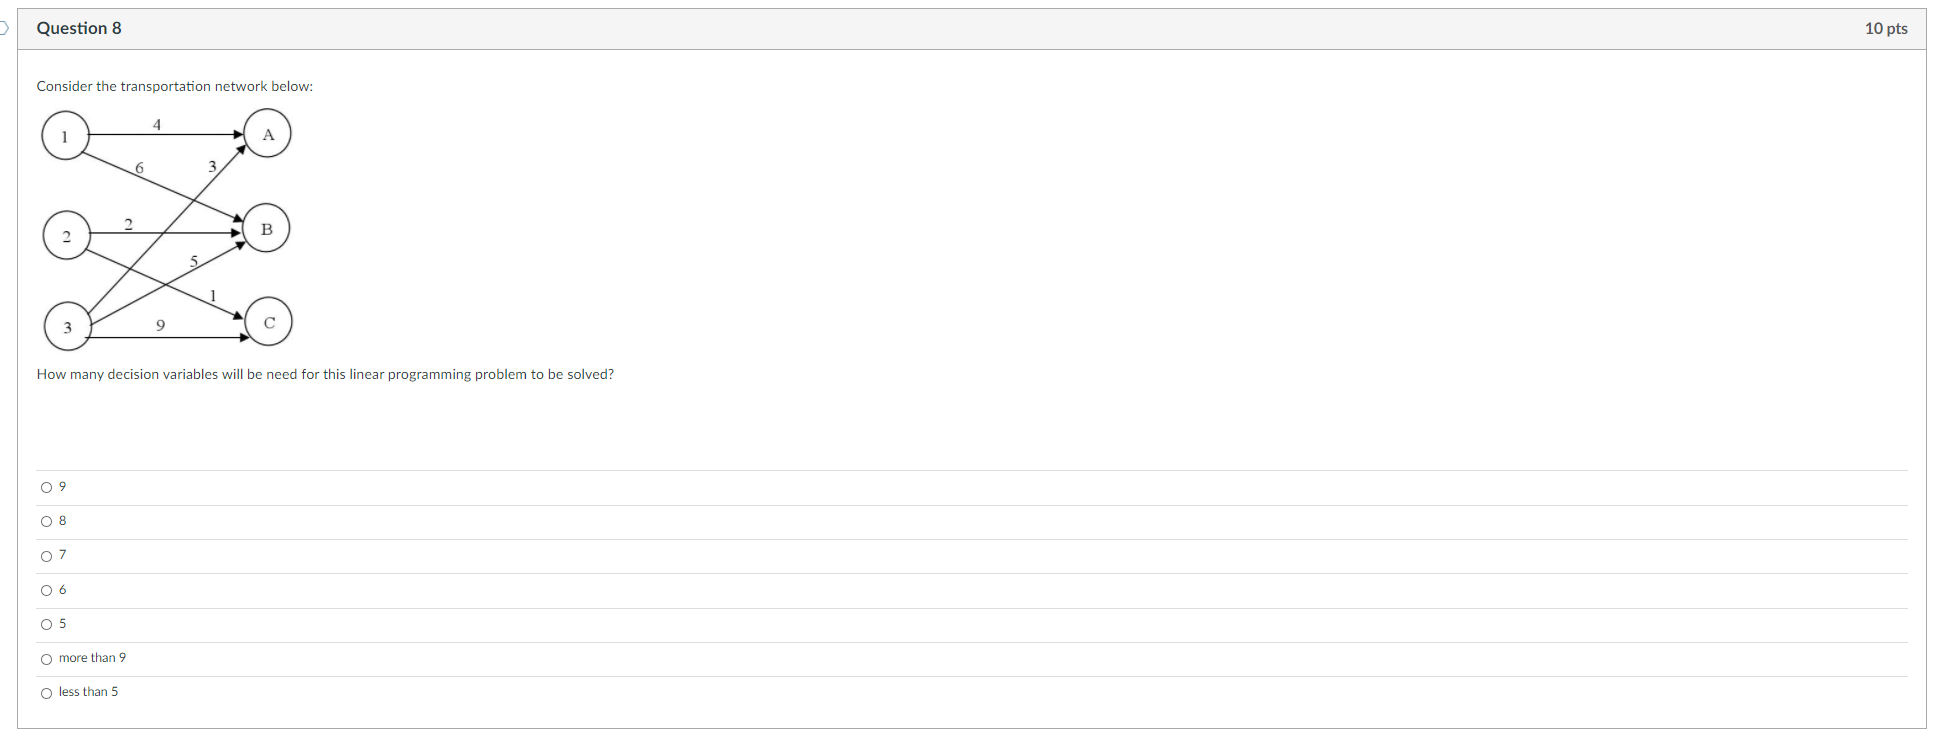The image size is (1945, 755).
Task: Click the edge cost label 9
Action: tap(160, 325)
